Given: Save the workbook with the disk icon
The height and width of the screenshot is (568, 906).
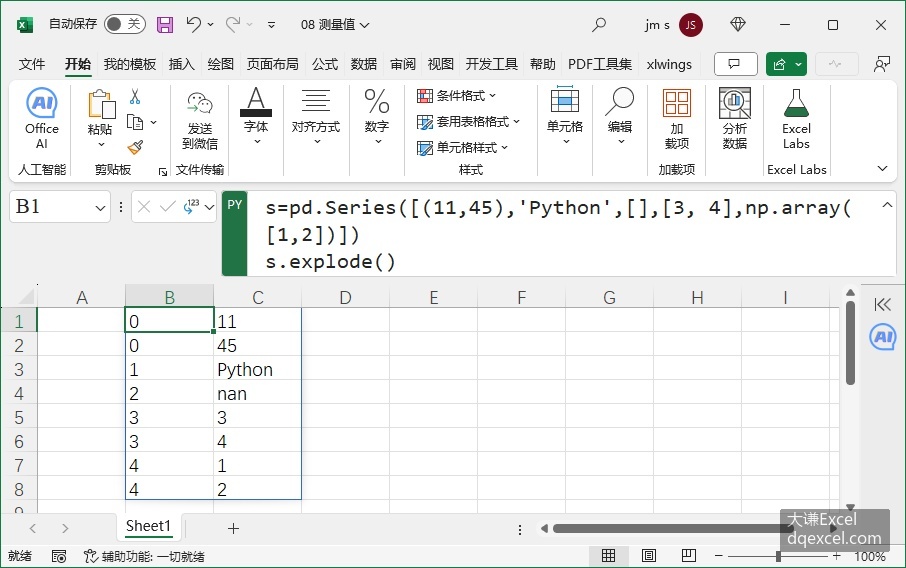Looking at the screenshot, I should 165,25.
